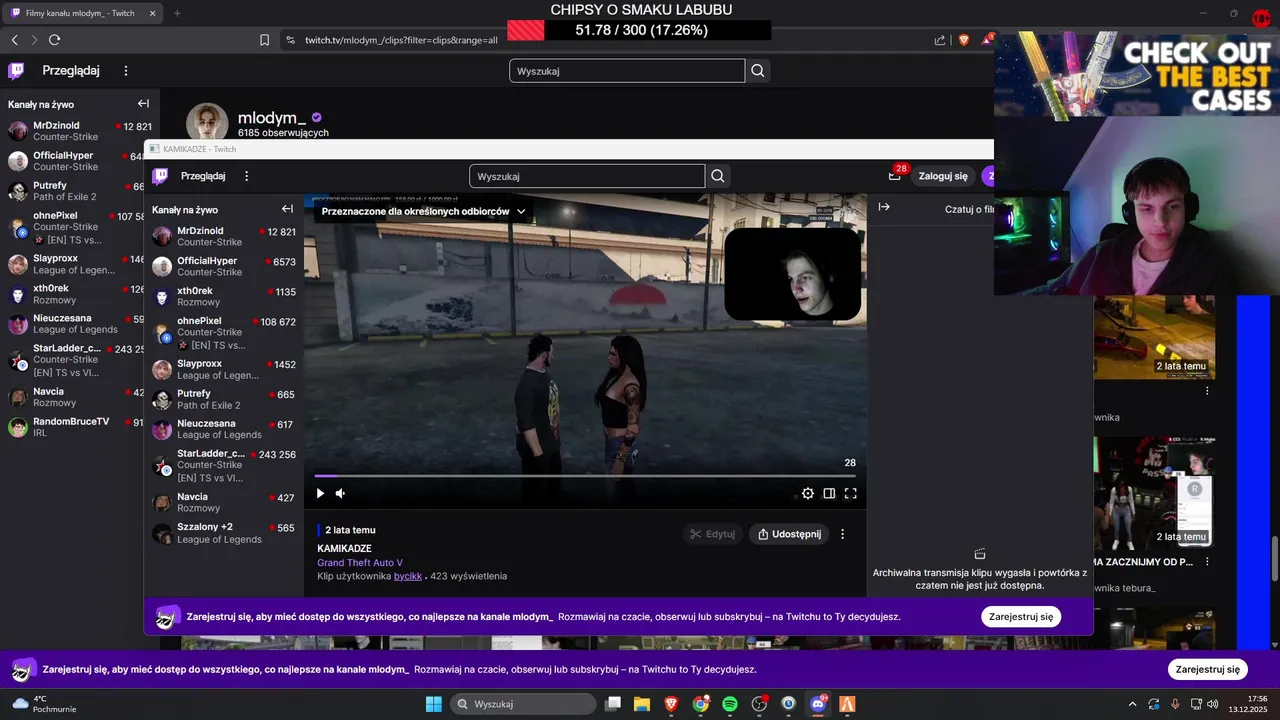This screenshot has height=720, width=1280.
Task: Click the search magnifier in back browser window
Action: [758, 71]
